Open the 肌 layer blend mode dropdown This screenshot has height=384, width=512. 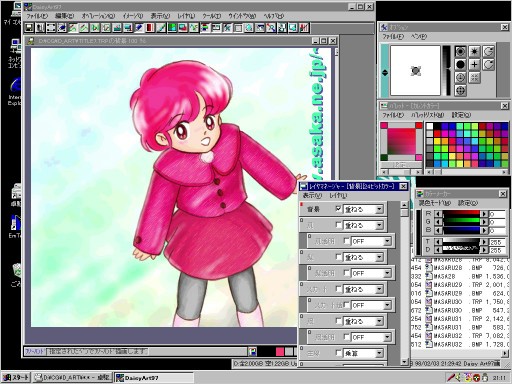coord(379,257)
